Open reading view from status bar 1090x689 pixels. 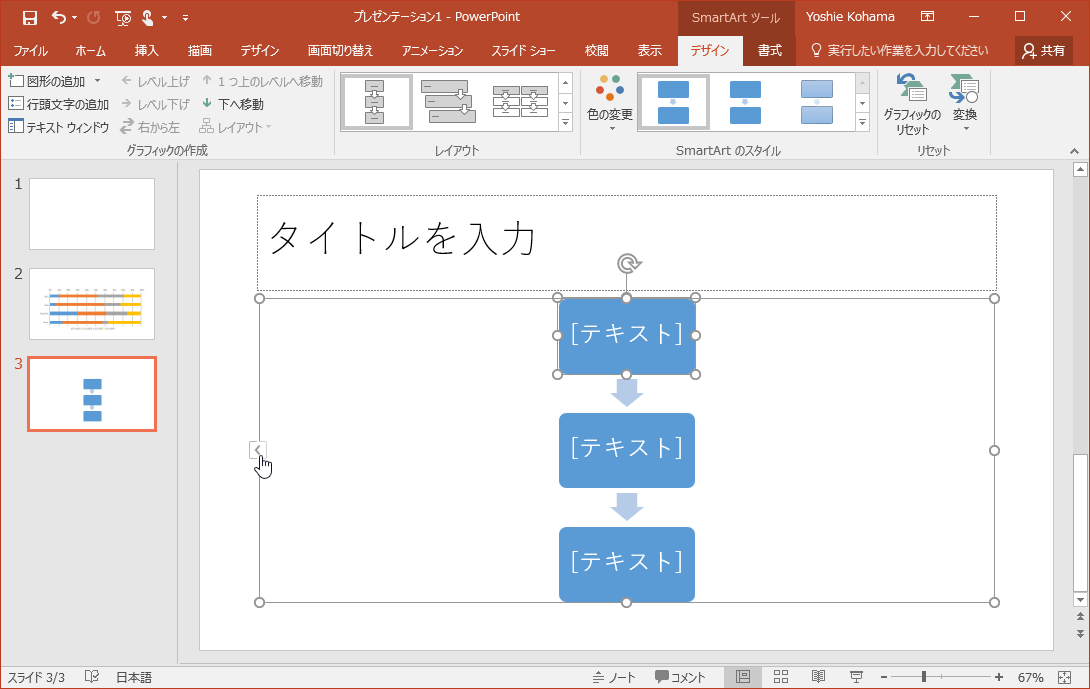coord(818,677)
